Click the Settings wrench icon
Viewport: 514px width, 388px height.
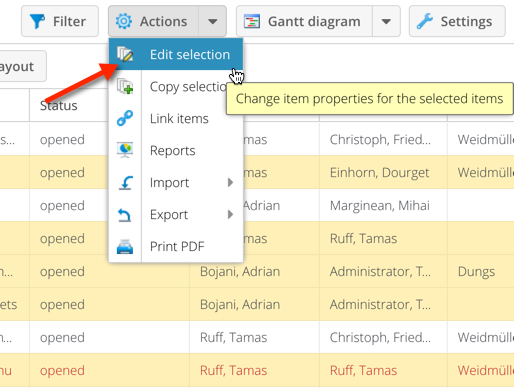(x=425, y=21)
